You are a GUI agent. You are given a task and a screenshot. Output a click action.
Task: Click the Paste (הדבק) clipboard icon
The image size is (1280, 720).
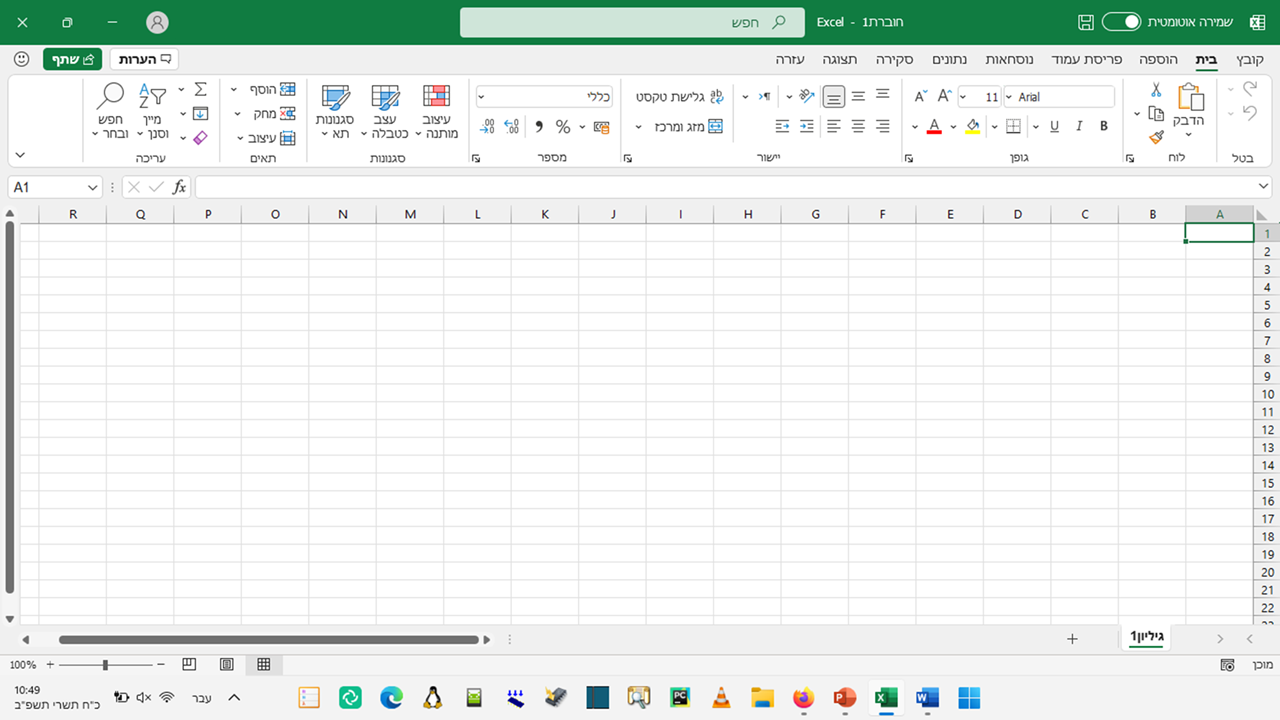(x=1190, y=97)
